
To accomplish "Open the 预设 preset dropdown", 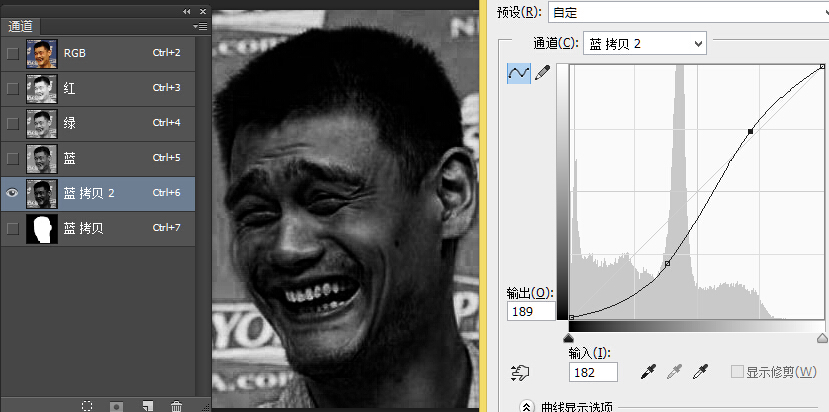I will (x=688, y=12).
